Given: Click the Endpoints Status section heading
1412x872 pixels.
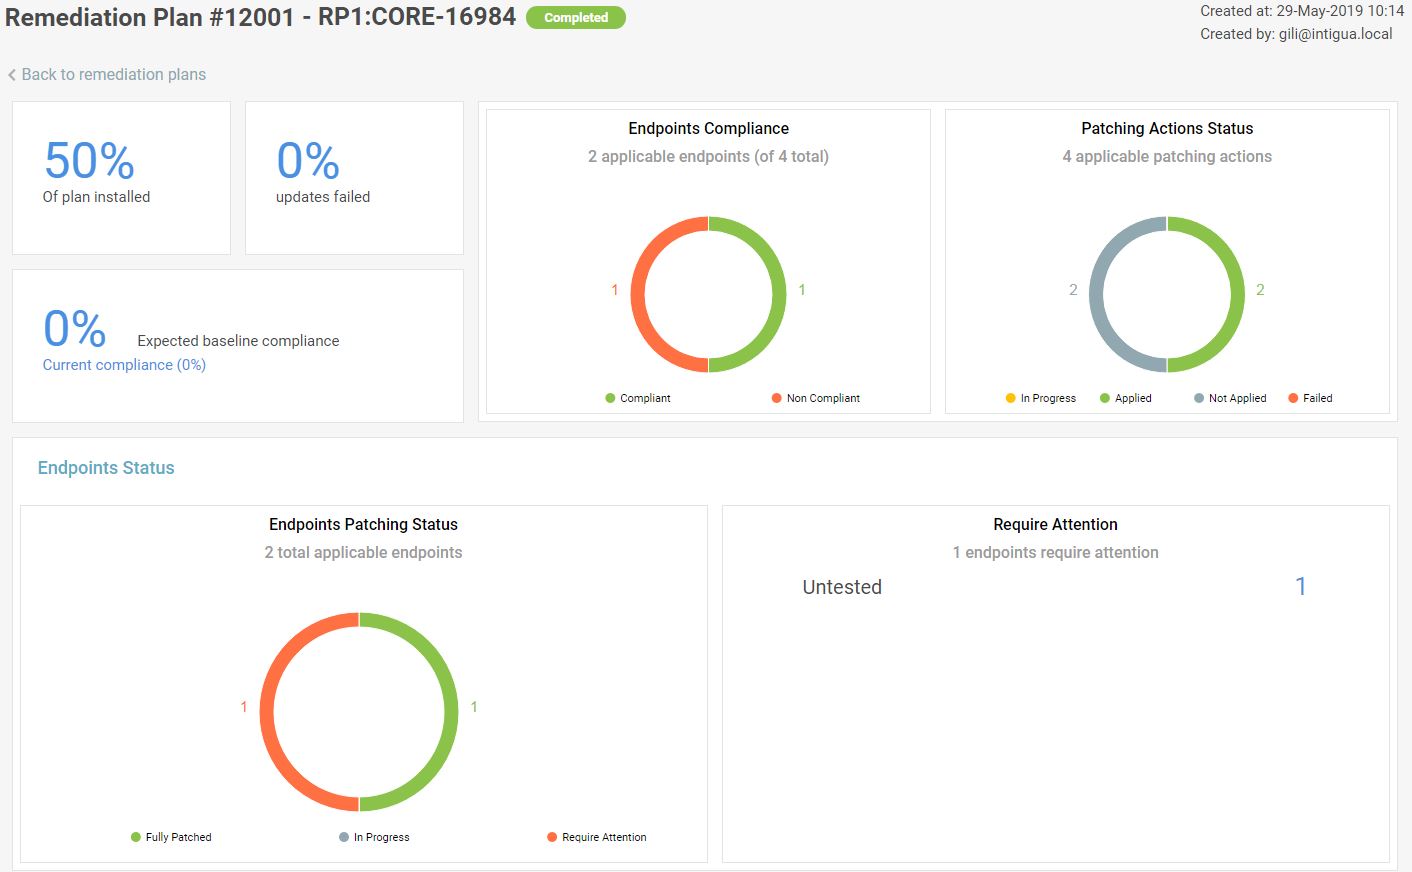Looking at the screenshot, I should click(106, 468).
